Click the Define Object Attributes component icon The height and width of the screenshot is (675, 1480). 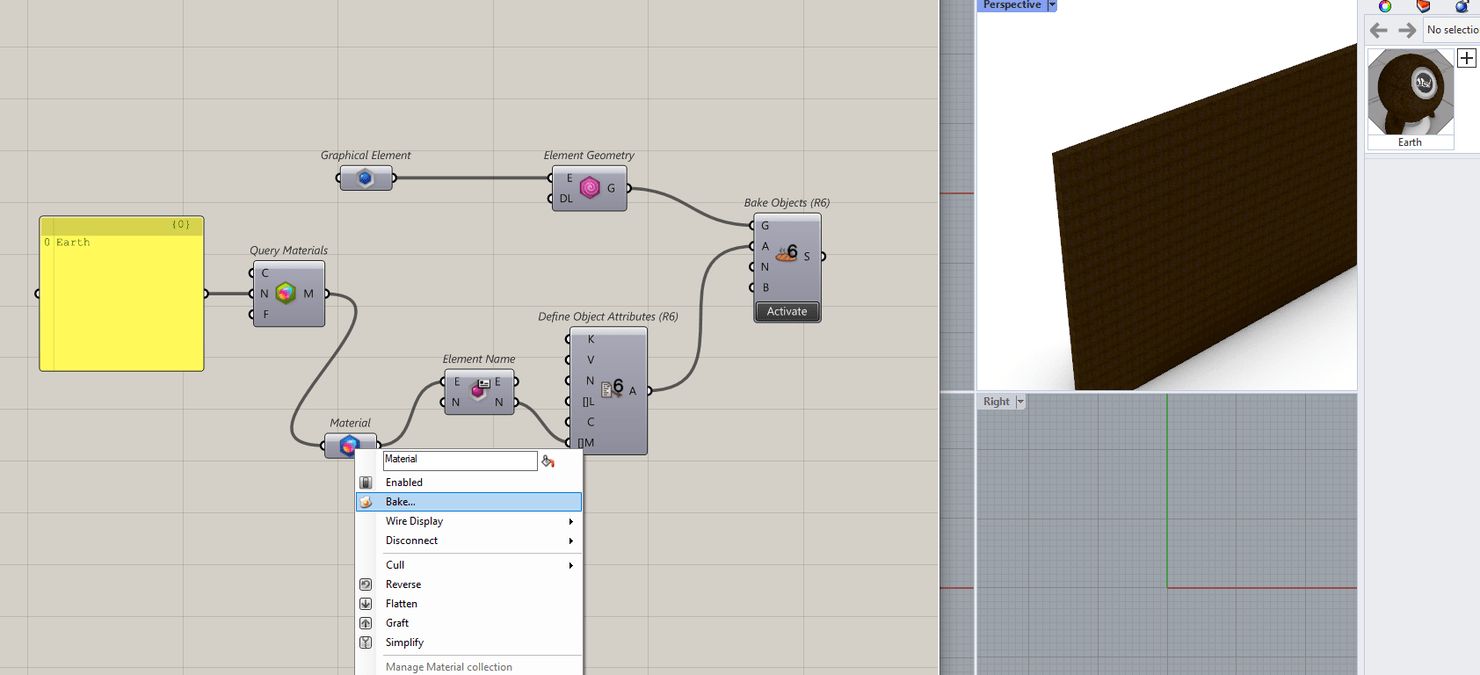click(x=610, y=391)
